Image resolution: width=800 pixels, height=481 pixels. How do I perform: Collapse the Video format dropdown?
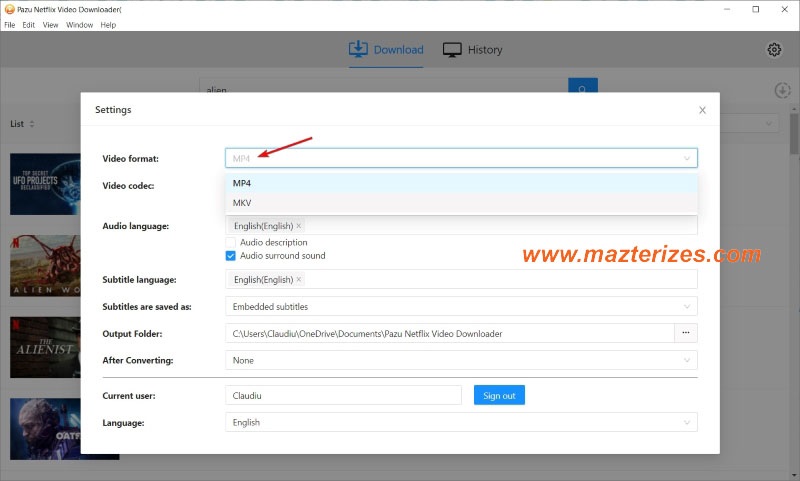click(687, 159)
